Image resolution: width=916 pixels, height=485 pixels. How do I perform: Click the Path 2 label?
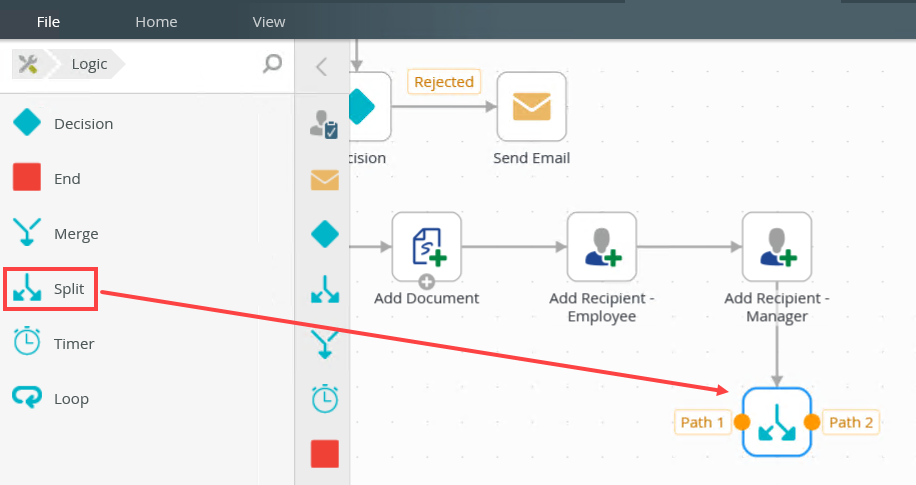[x=851, y=422]
